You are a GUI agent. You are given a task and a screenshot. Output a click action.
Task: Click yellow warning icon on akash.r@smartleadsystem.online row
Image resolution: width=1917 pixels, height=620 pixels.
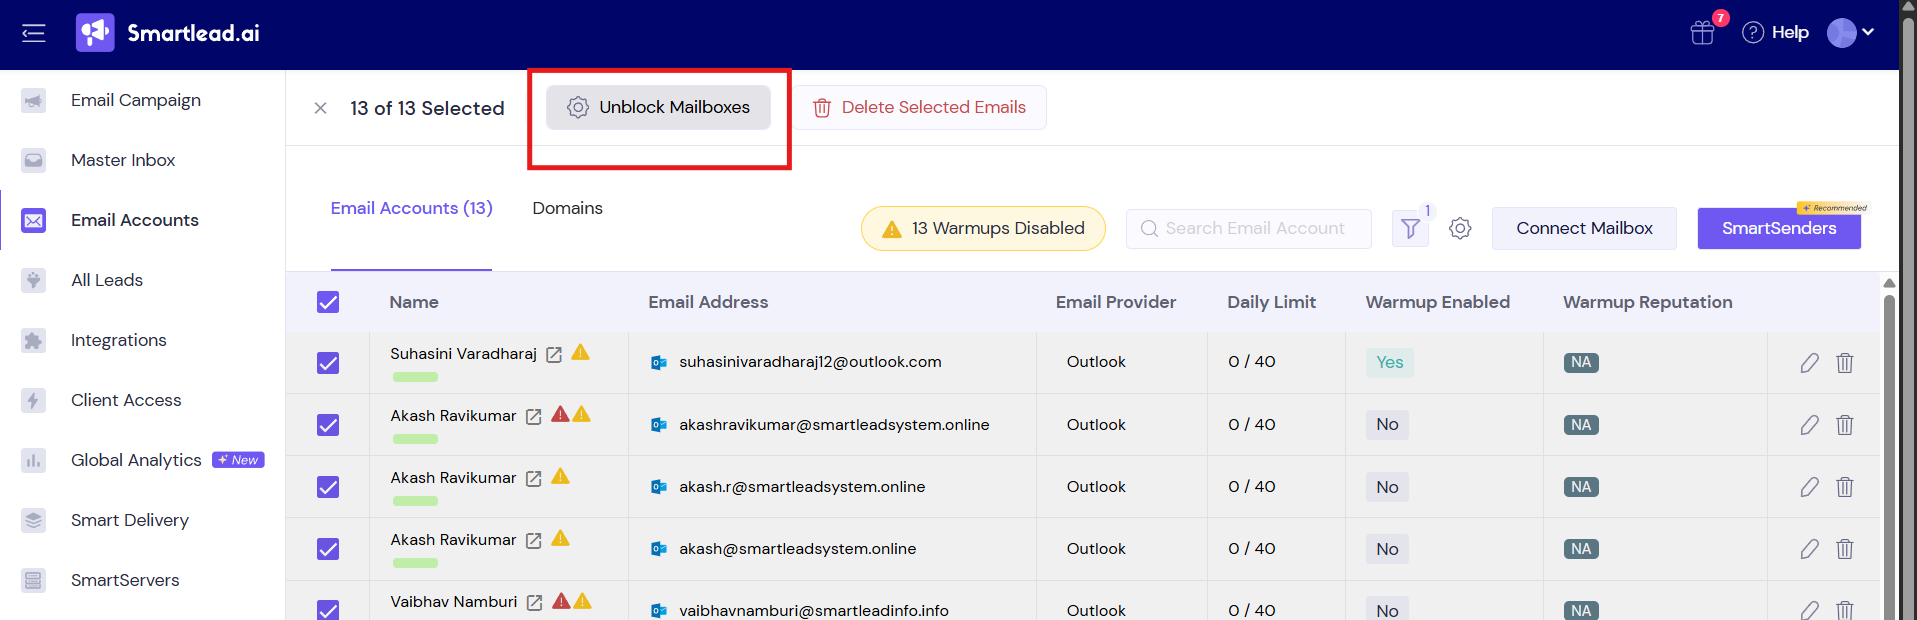561,476
